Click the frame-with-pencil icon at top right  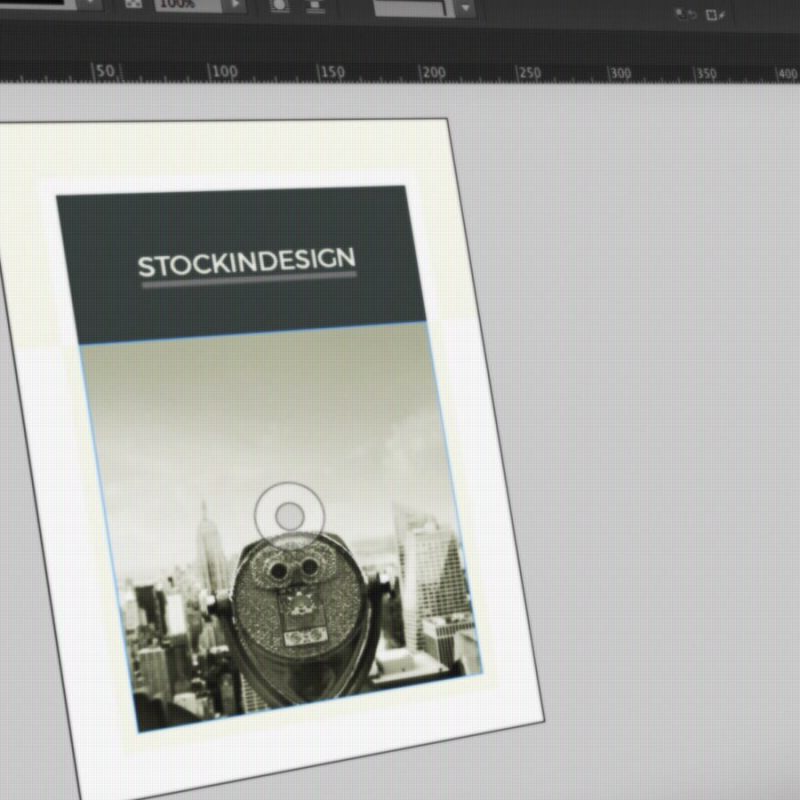[715, 15]
